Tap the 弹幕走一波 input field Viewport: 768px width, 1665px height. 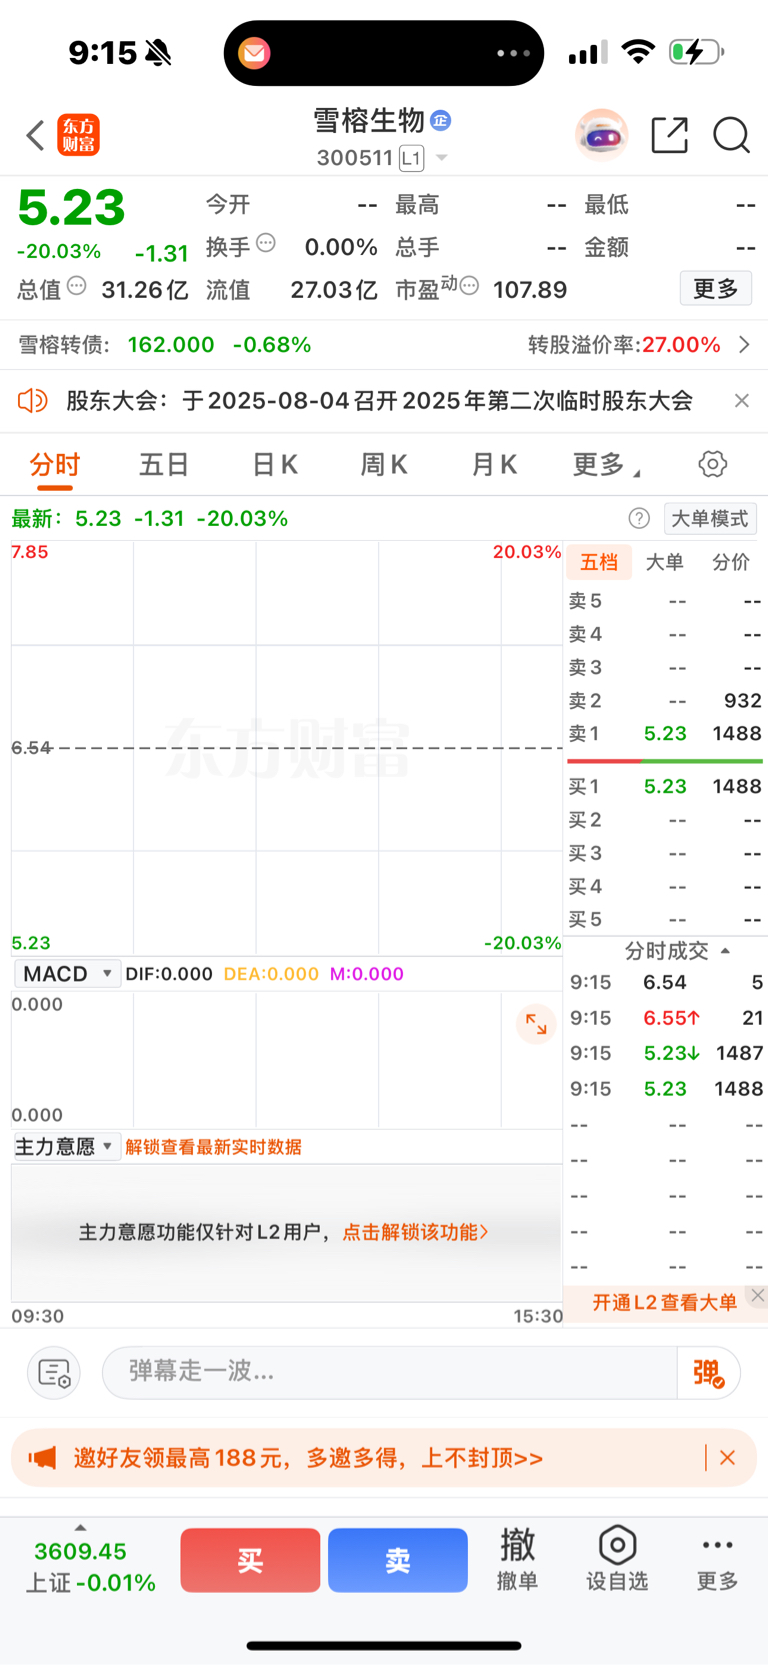coord(390,1372)
